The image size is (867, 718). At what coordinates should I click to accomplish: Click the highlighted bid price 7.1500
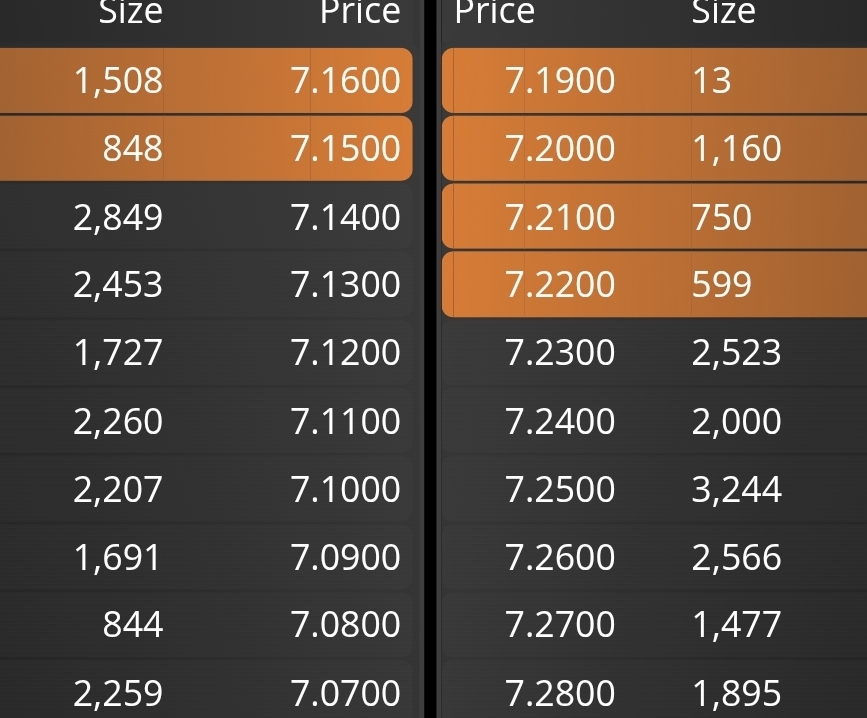(345, 149)
